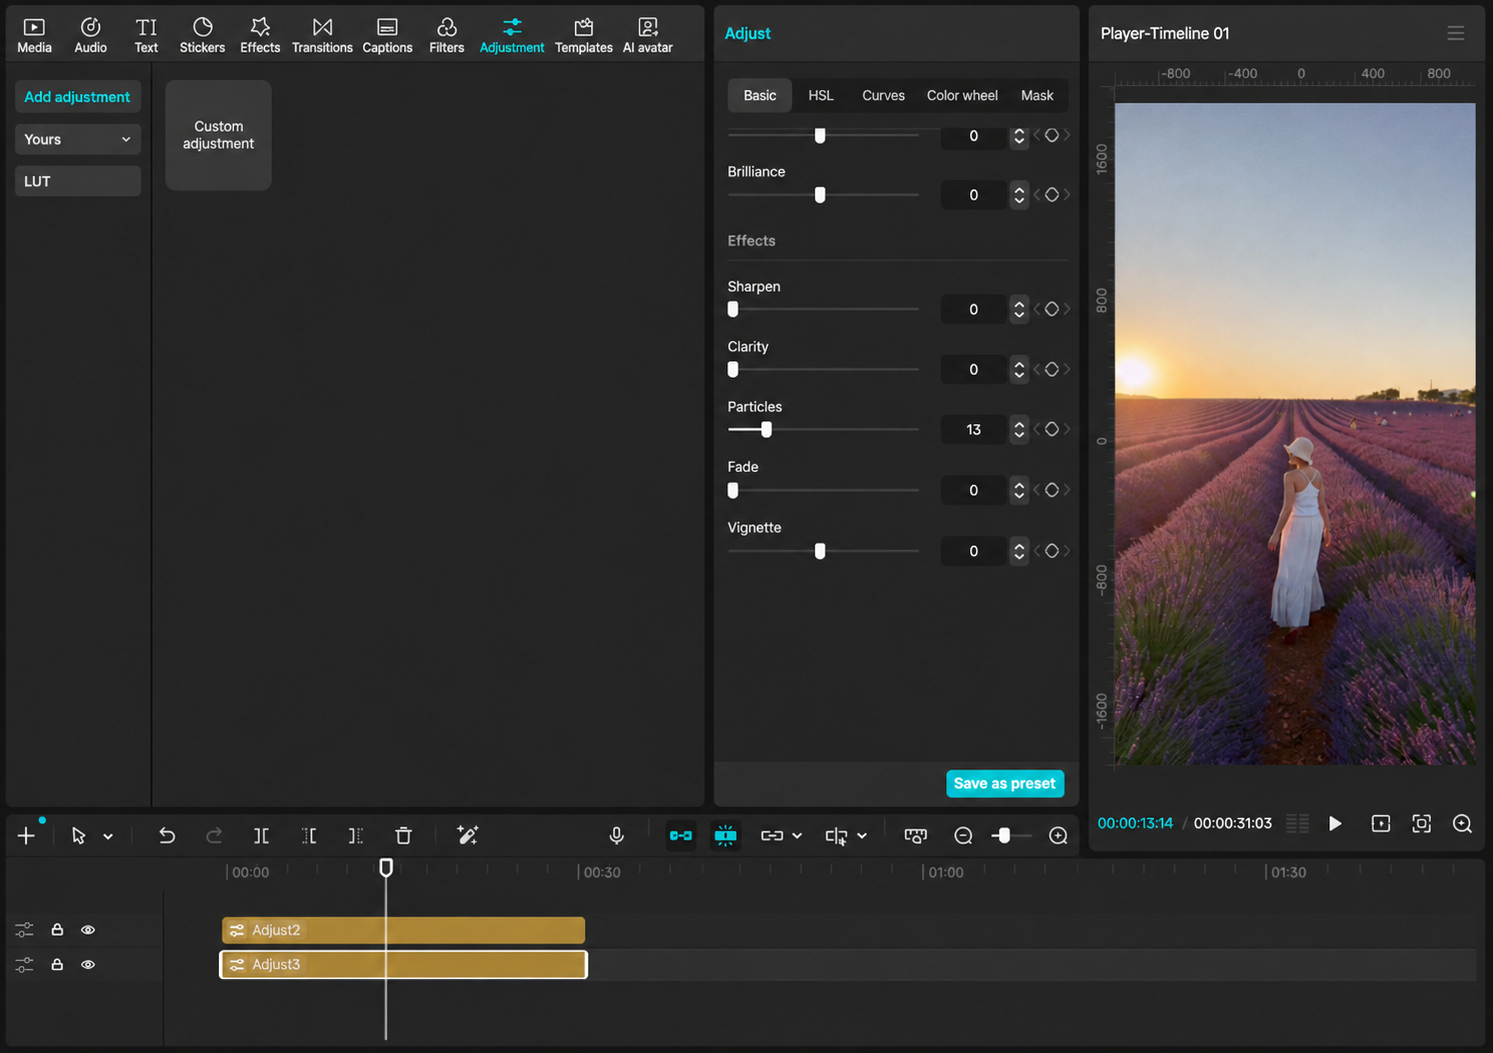Viewport: 1493px width, 1053px height.
Task: Open the player hamburger menu
Action: 1455,33
